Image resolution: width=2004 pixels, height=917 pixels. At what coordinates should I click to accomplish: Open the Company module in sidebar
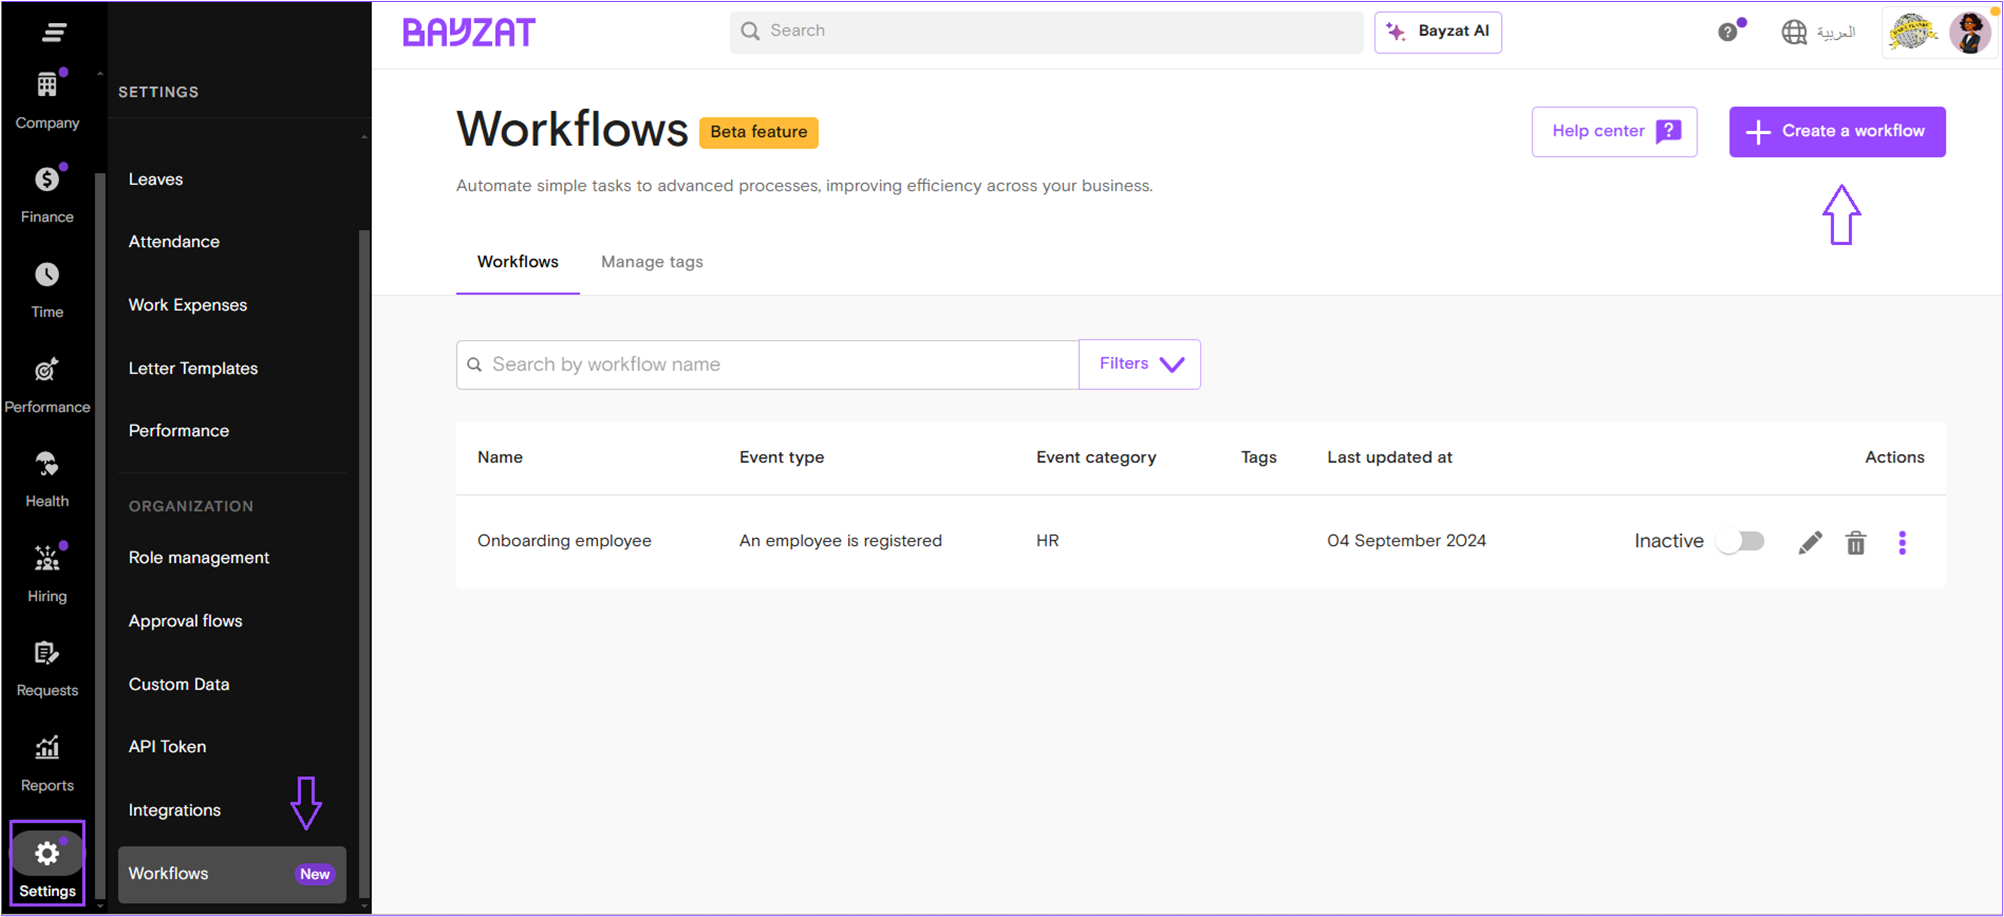click(x=47, y=100)
